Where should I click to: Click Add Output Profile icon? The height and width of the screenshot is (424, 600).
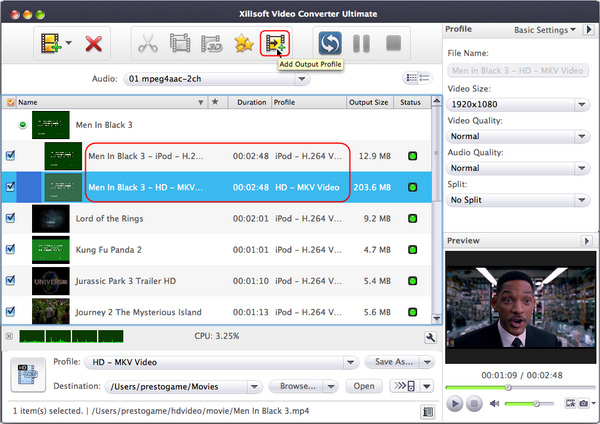point(275,43)
